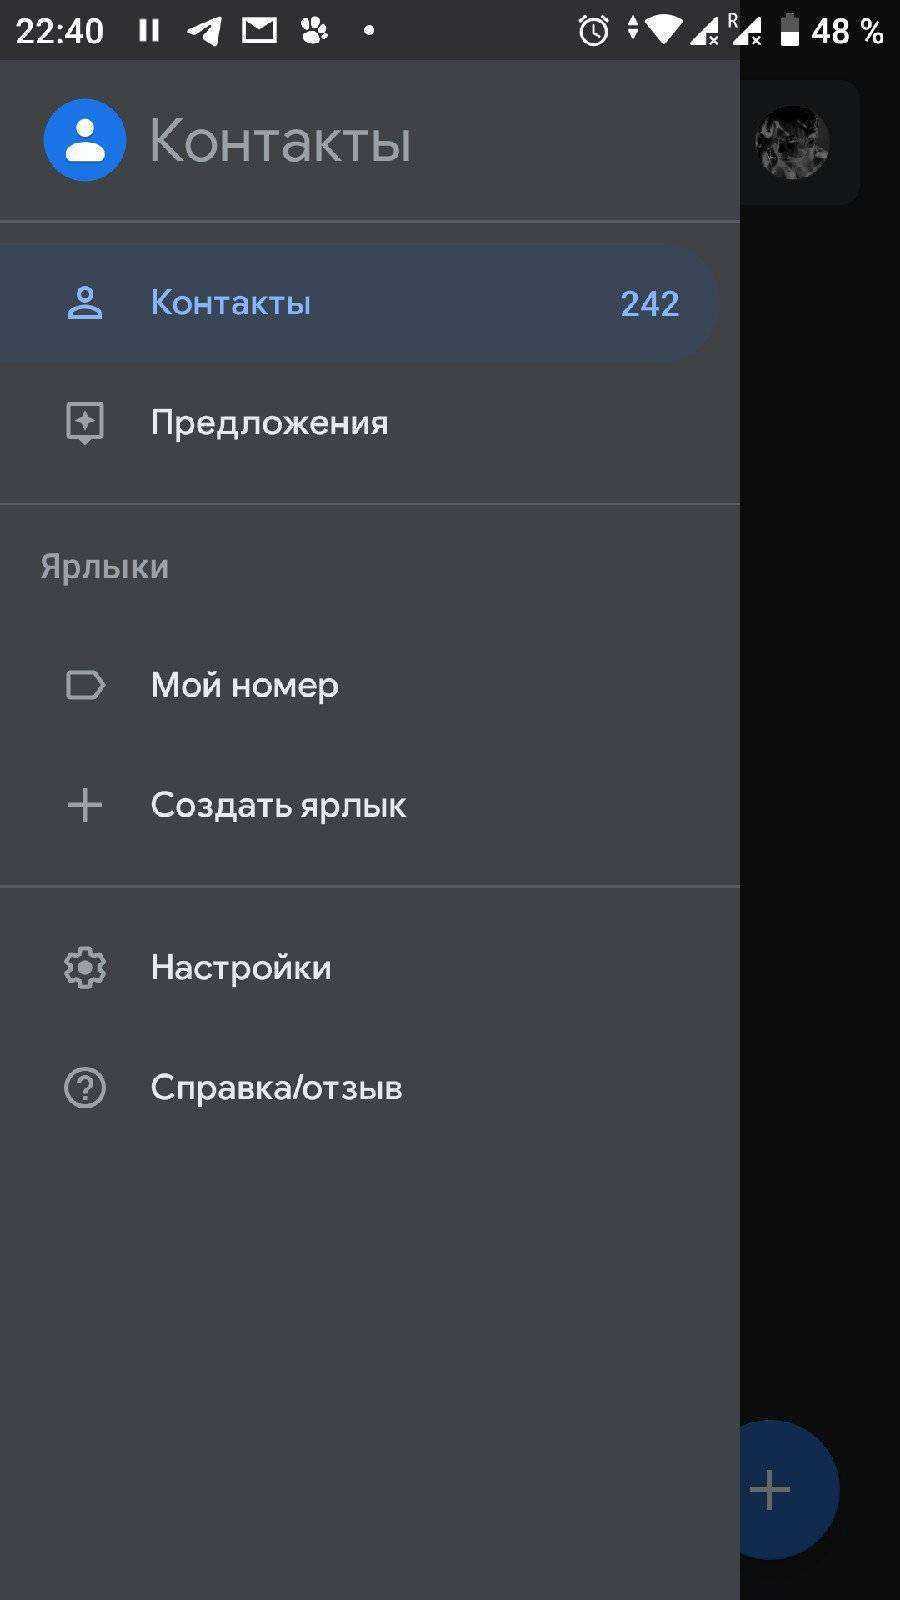Open the Контакты menu item
The width and height of the screenshot is (900, 1600).
click(231, 303)
